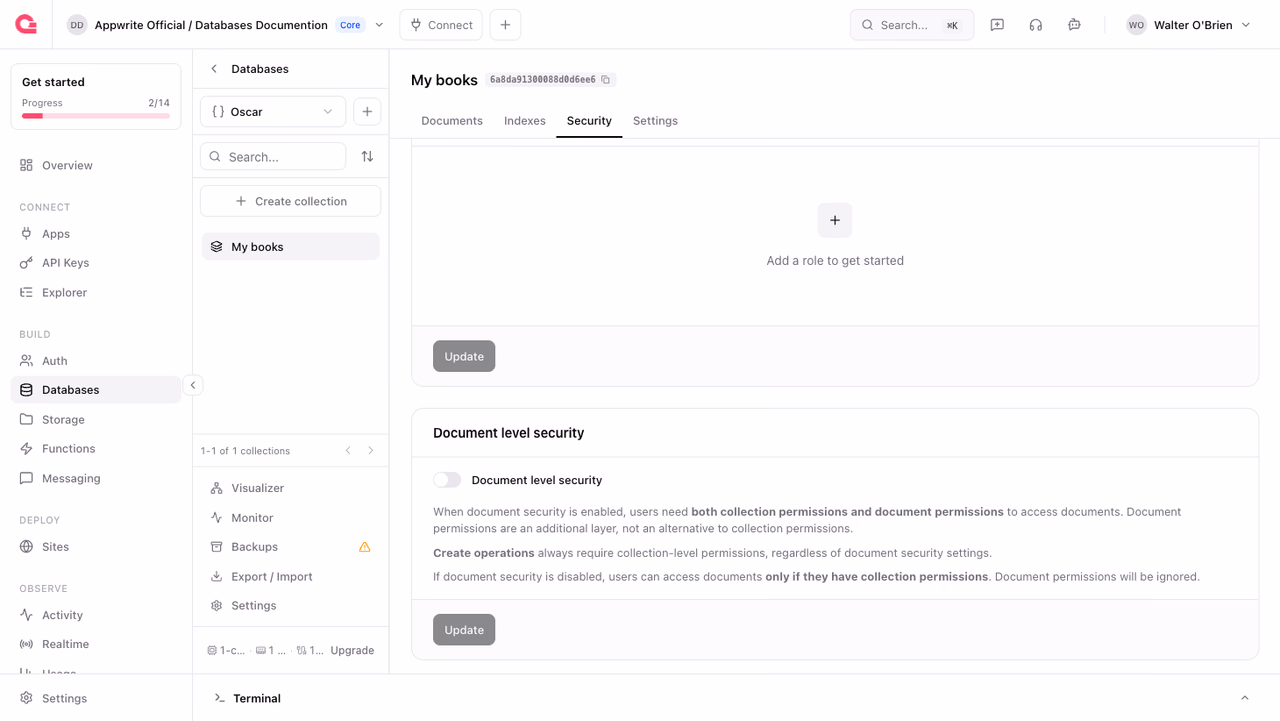
Task: Go to next collections page
Action: (371, 451)
